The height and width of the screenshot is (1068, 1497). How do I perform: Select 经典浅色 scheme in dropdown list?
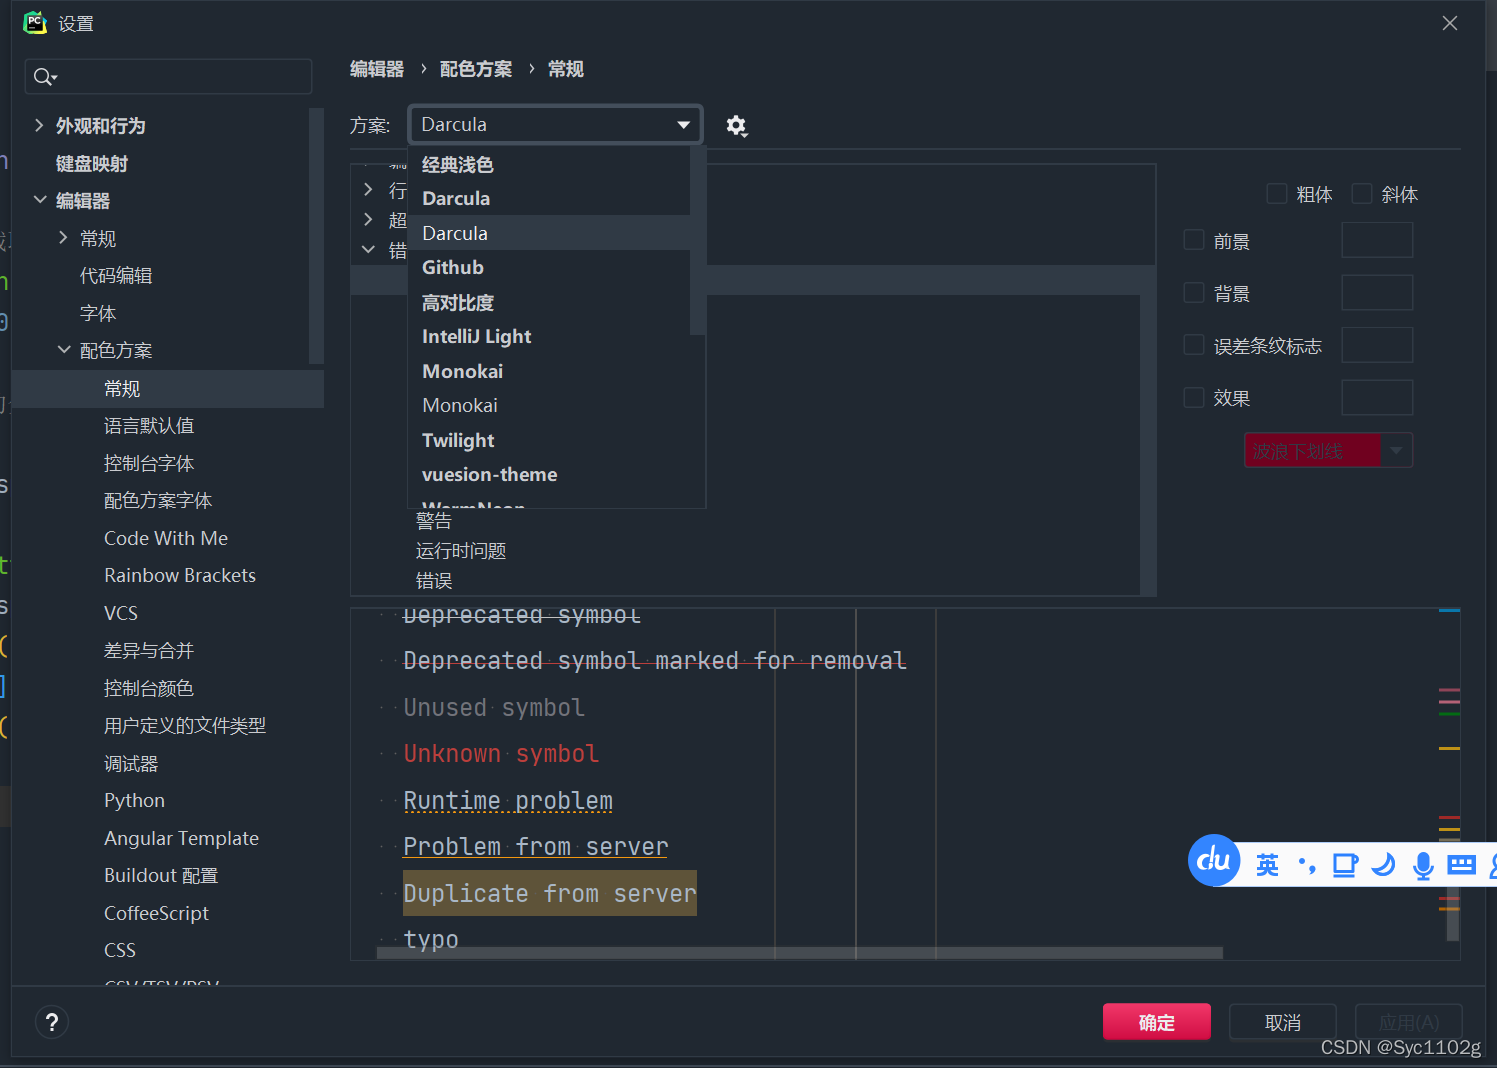pos(549,164)
